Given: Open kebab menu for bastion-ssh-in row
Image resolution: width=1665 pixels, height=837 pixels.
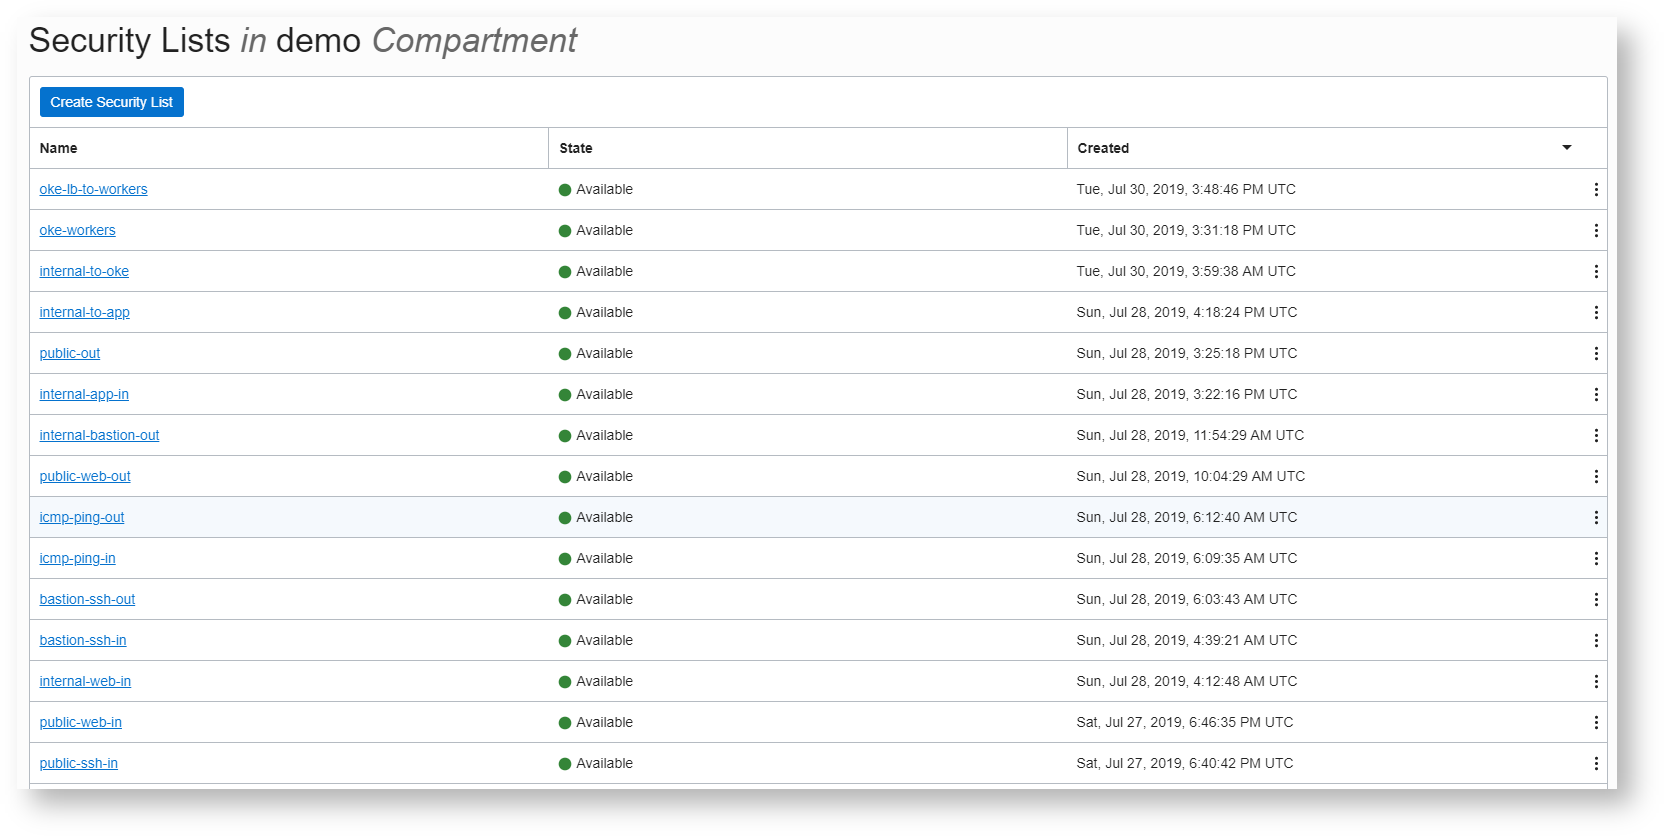Looking at the screenshot, I should click(x=1595, y=641).
